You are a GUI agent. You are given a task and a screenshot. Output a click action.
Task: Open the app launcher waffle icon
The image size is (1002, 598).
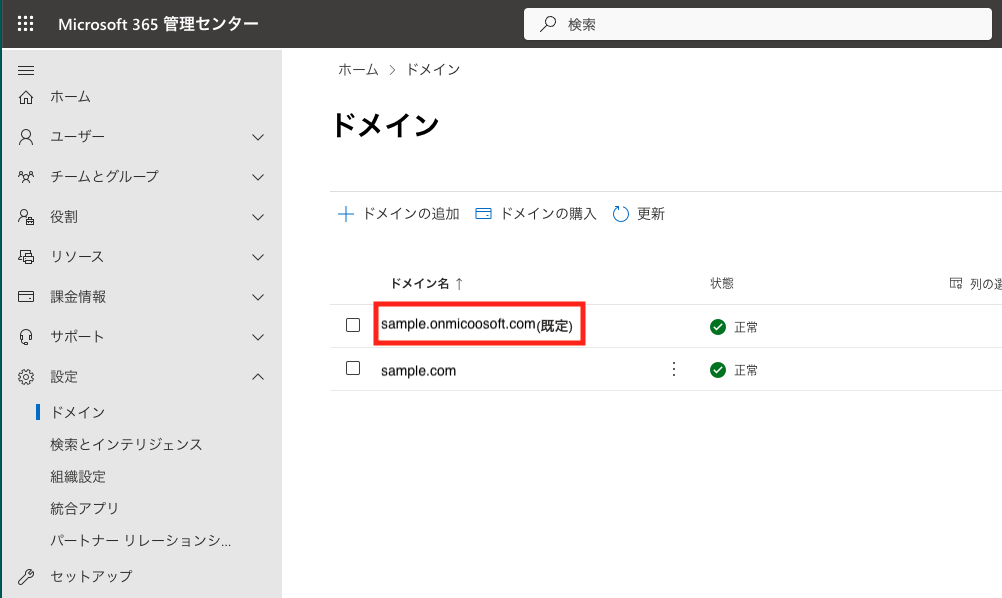26,24
